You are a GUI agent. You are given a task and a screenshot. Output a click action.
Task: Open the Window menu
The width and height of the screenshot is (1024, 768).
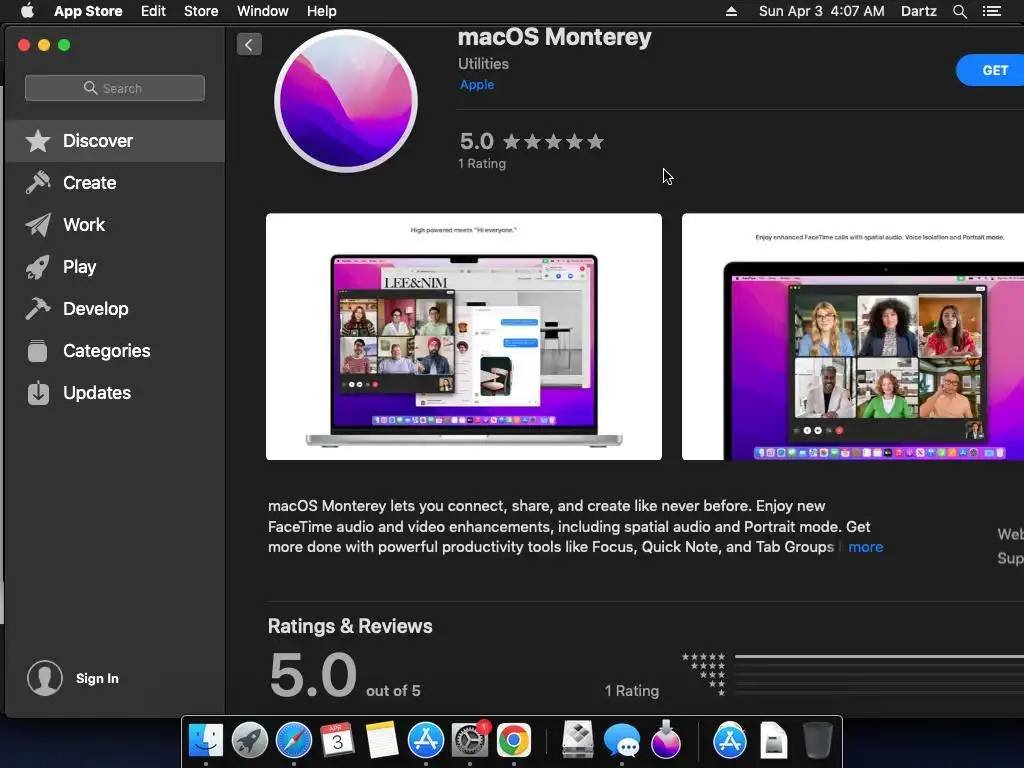tap(263, 11)
